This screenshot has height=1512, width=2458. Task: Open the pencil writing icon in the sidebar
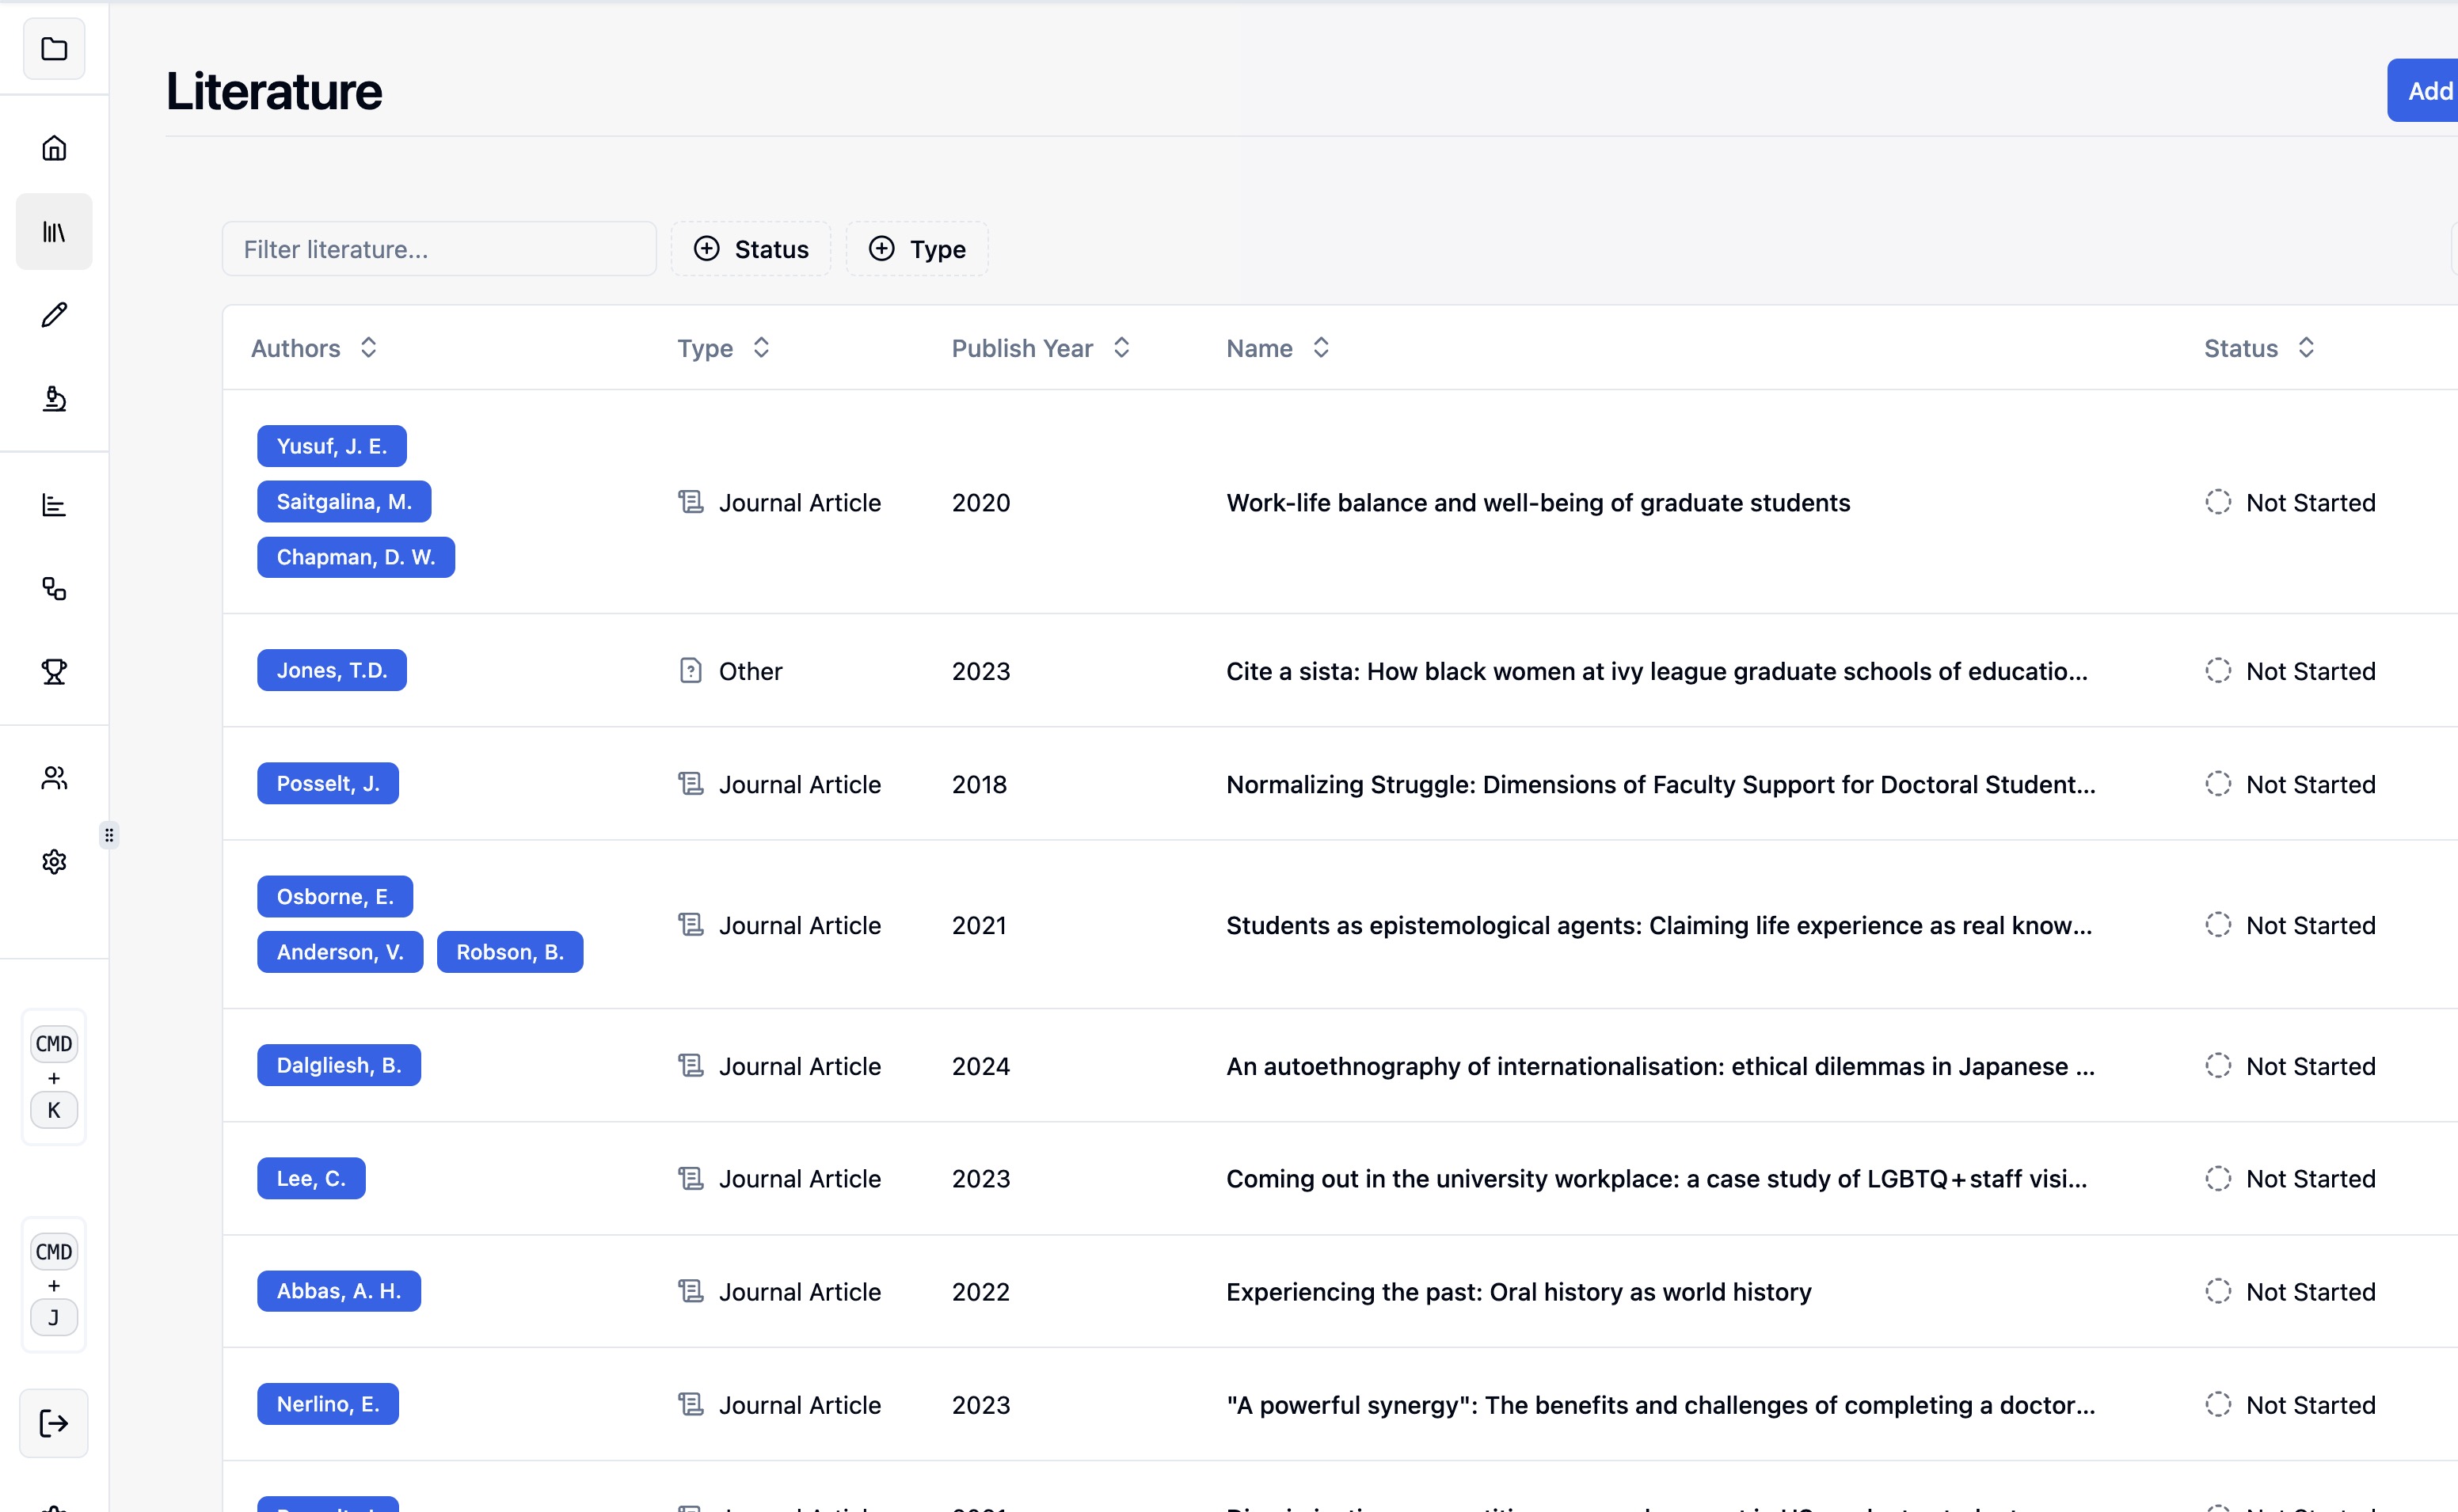(54, 315)
